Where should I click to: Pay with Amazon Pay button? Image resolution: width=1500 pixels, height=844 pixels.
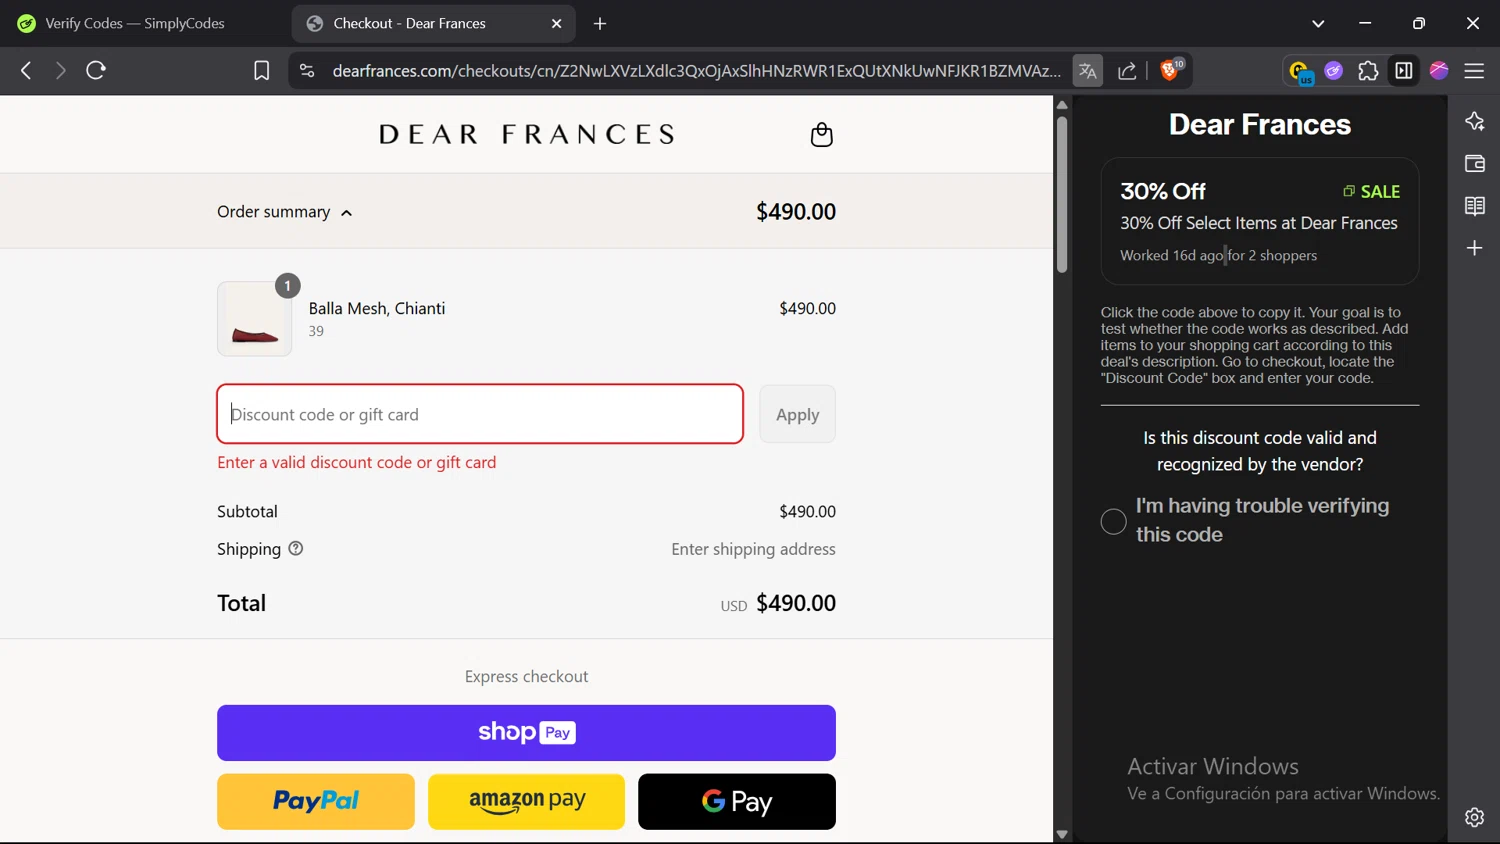527,801
